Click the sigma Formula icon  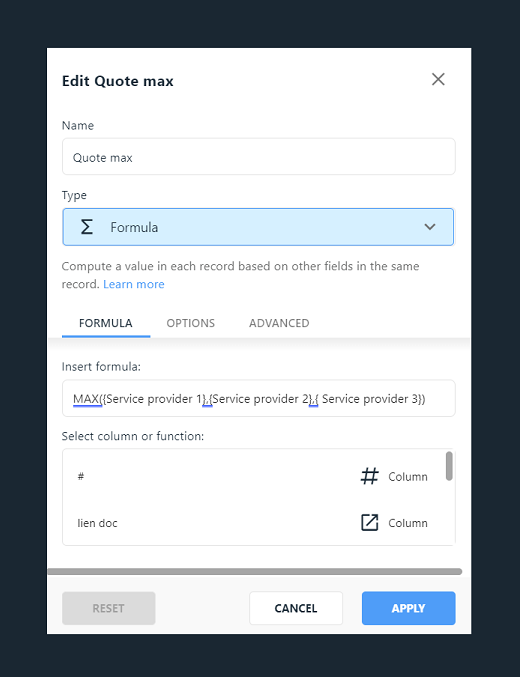[86, 227]
